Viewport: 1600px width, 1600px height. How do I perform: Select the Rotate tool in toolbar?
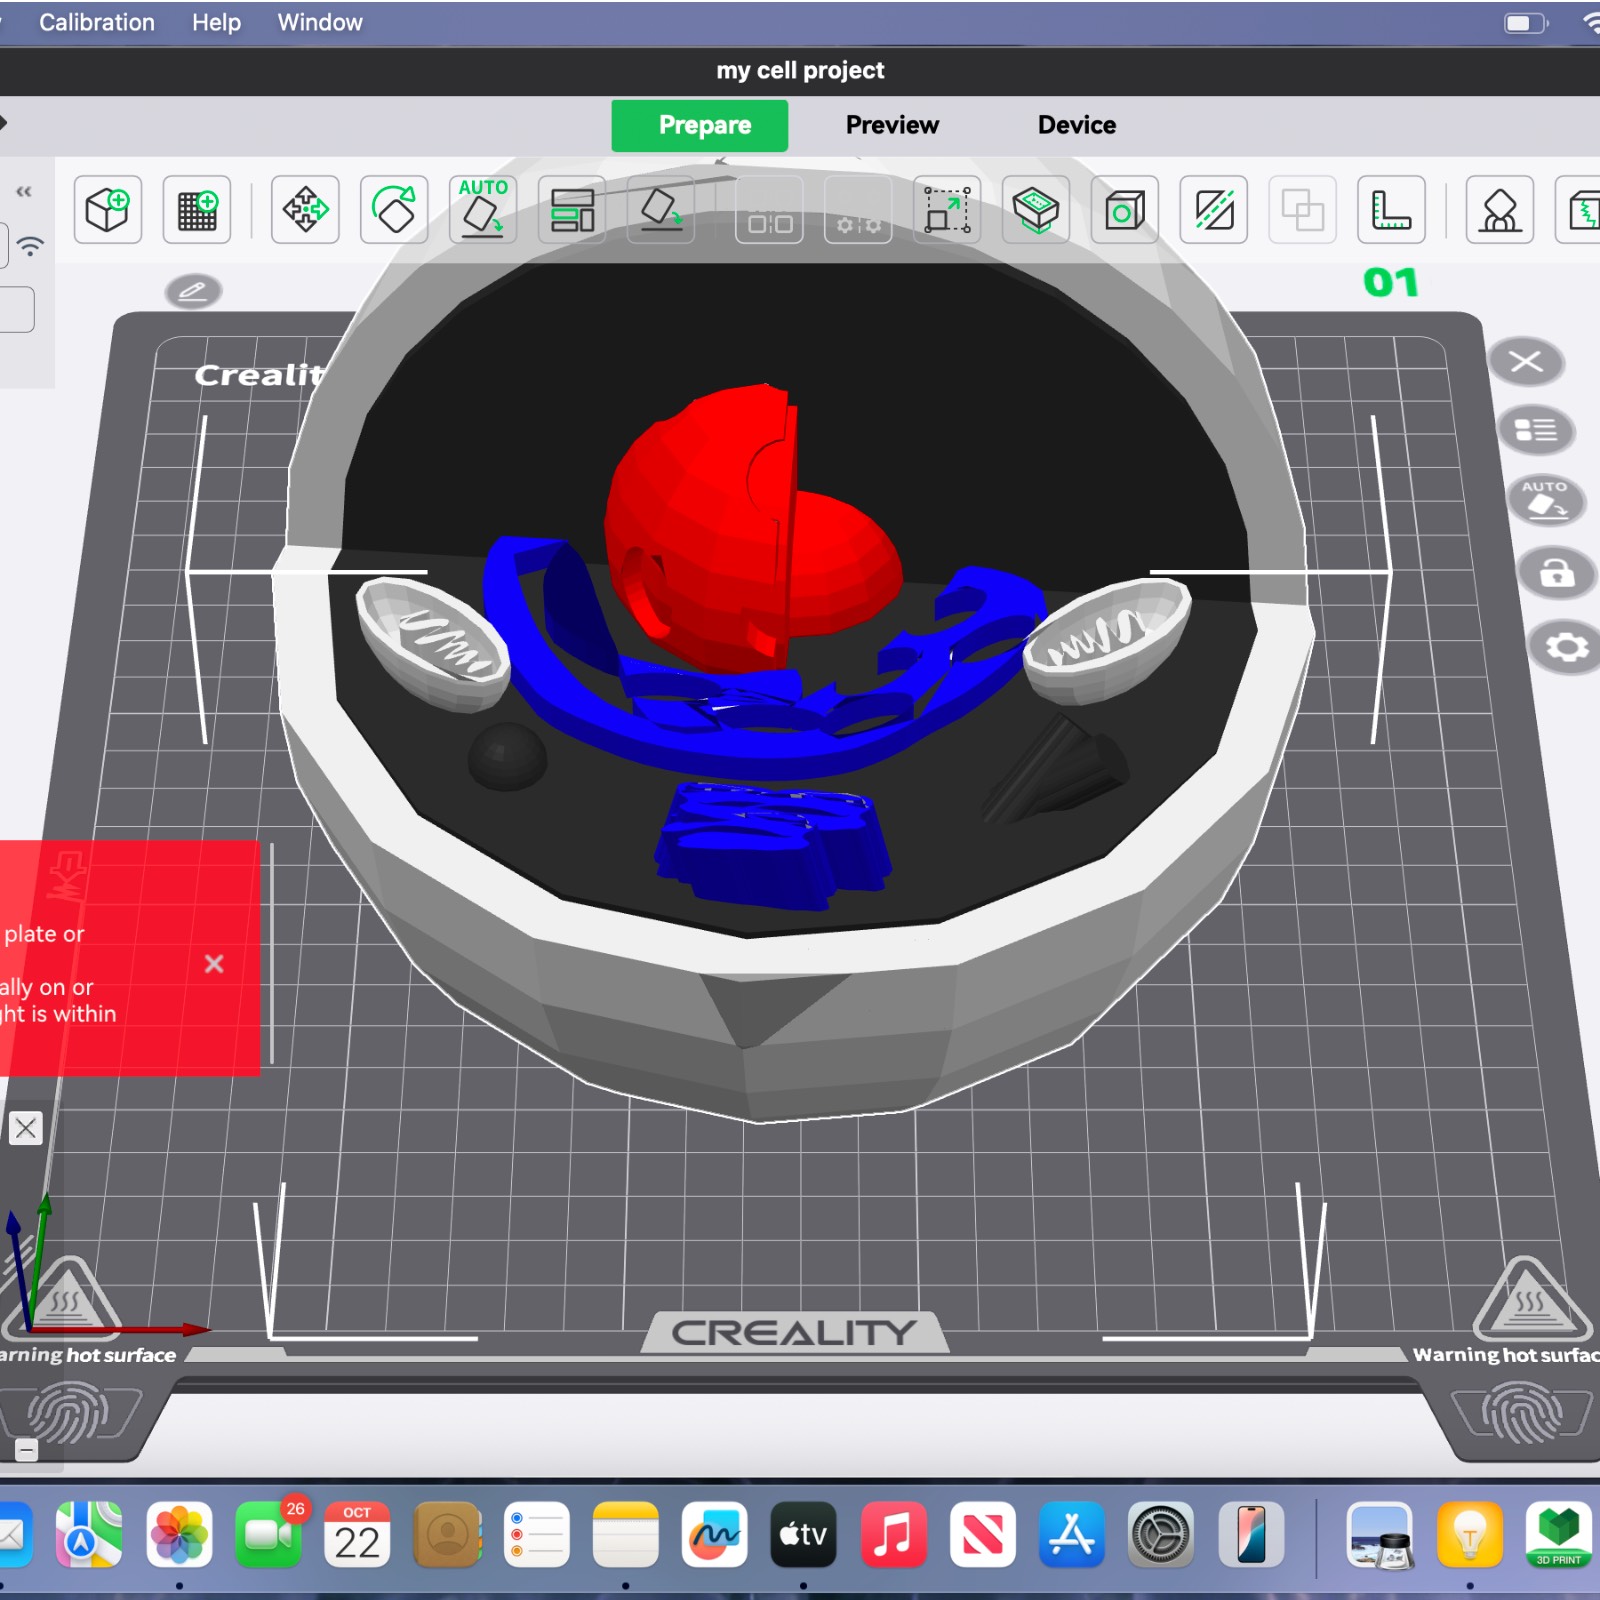[x=394, y=210]
